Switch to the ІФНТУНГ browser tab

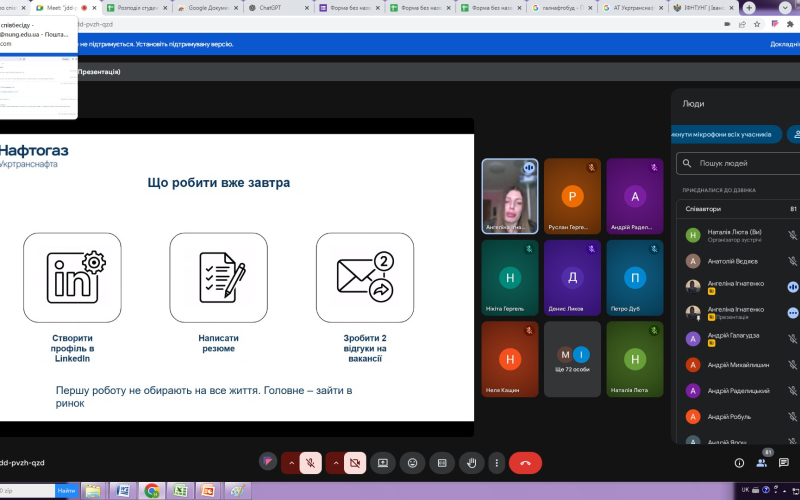702,8
